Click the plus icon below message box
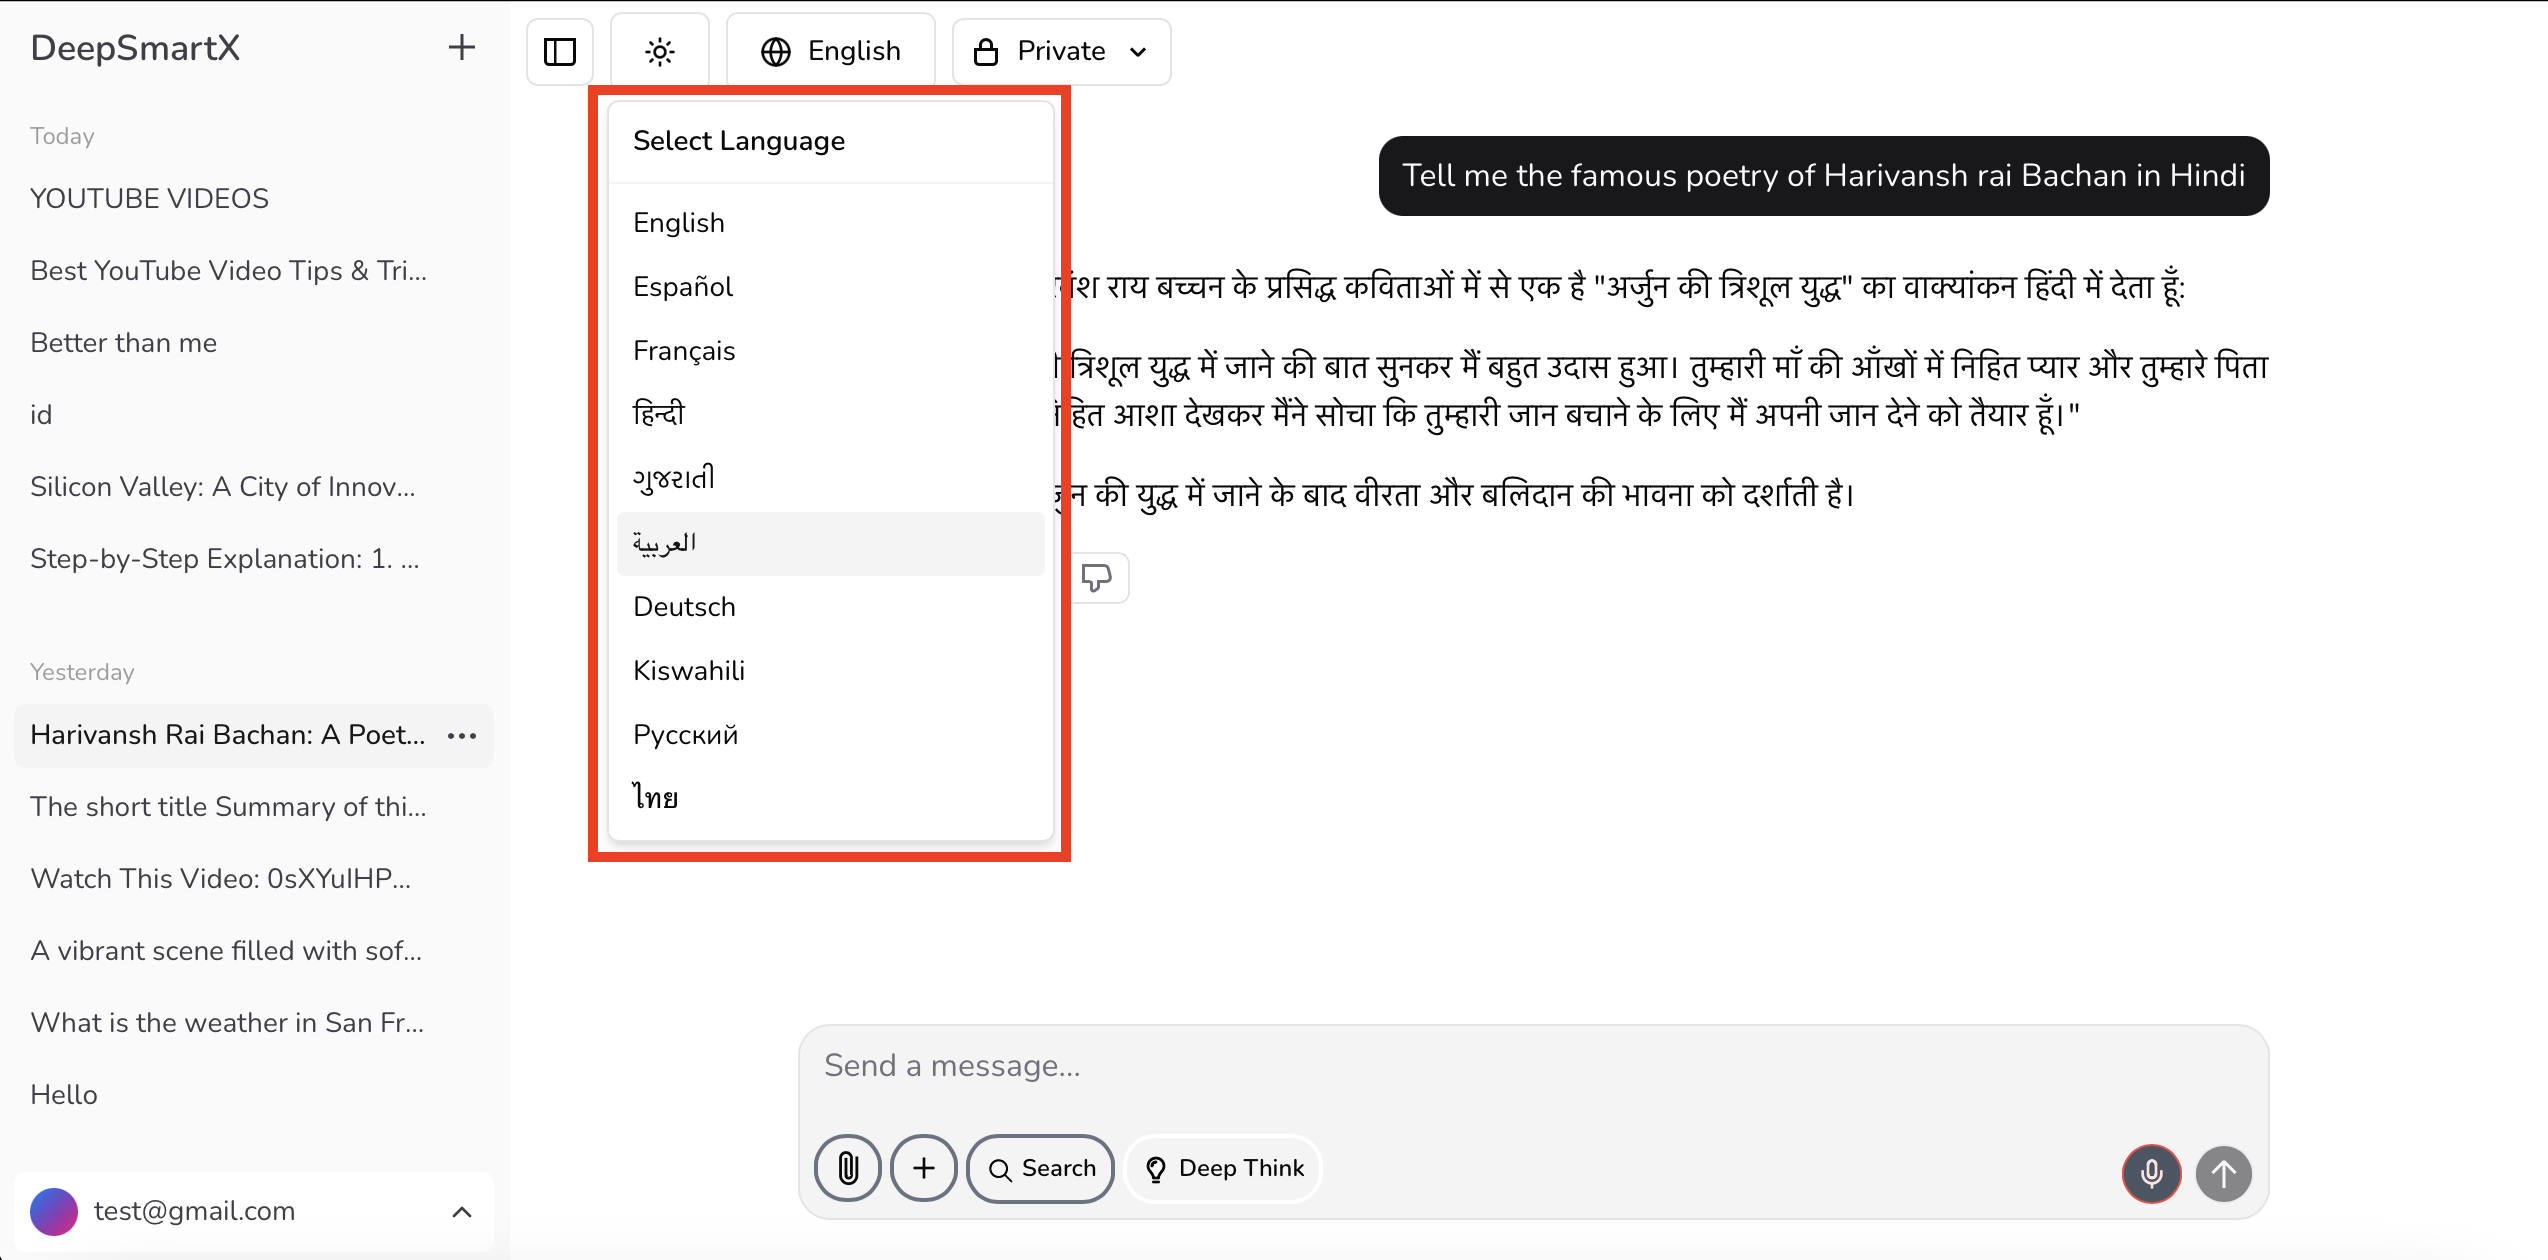2548x1260 pixels. (923, 1168)
